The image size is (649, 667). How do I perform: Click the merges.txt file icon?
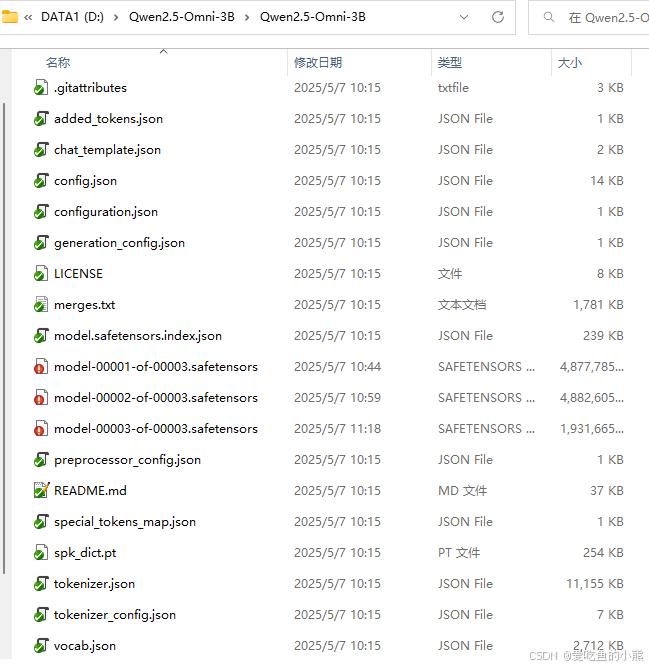[x=41, y=305]
